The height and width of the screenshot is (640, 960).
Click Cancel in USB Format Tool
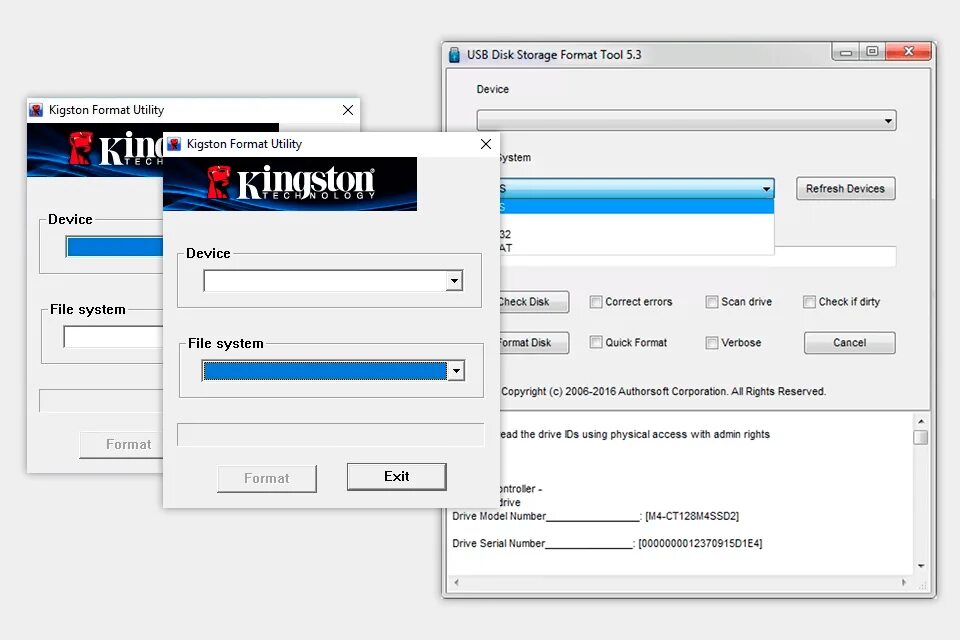pos(849,343)
